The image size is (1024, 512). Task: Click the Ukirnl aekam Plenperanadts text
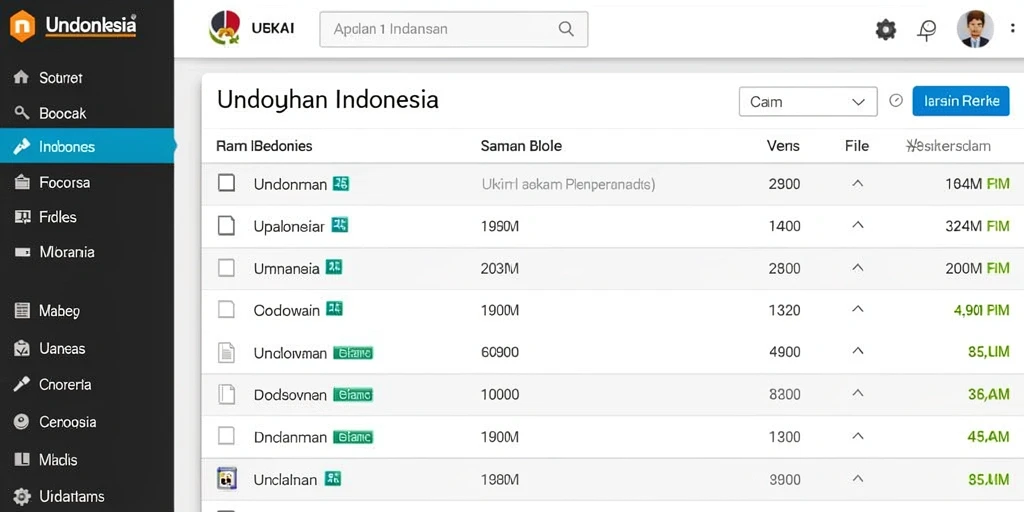[x=568, y=184]
